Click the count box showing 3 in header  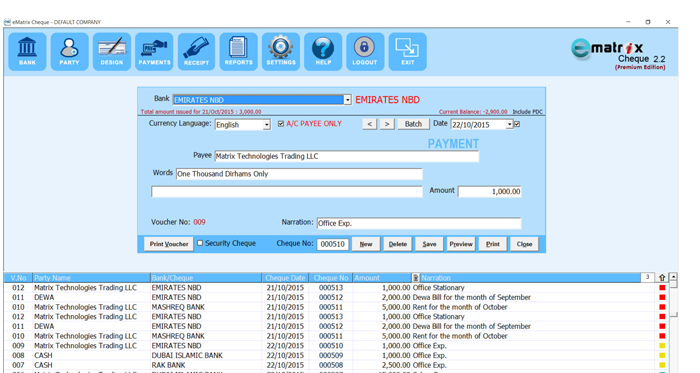point(647,278)
